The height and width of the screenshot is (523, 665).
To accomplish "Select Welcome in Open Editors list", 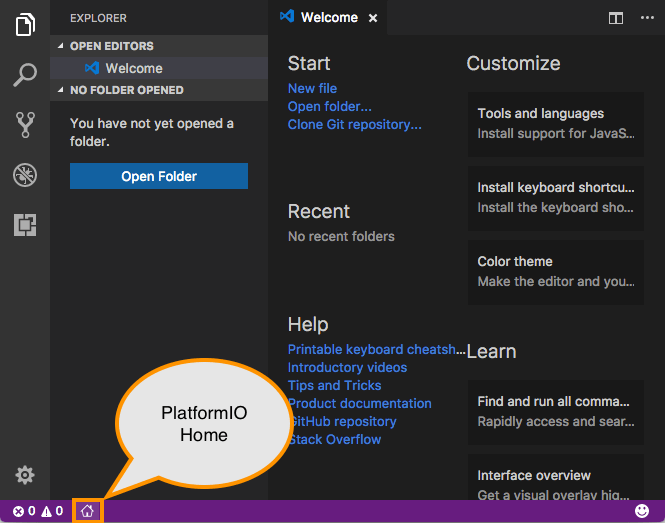I will 133,68.
